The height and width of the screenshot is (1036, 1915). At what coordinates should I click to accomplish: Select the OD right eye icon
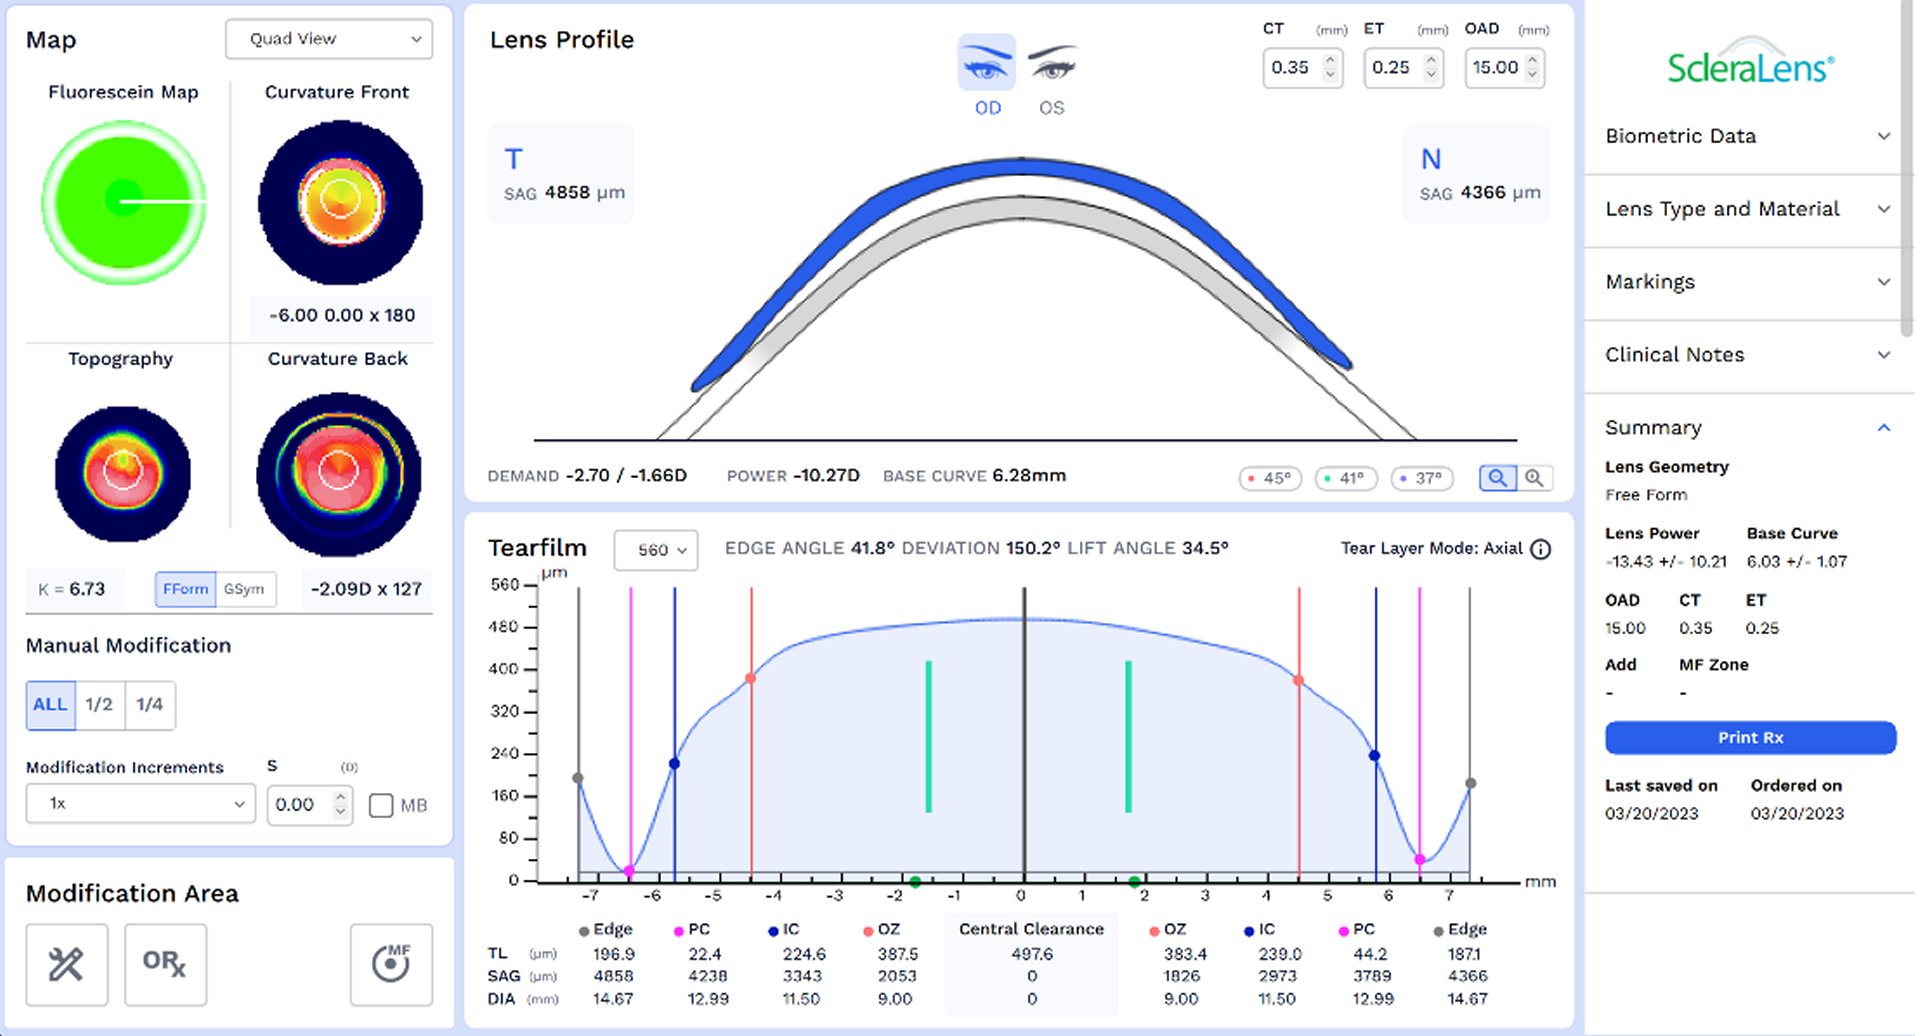coord(986,64)
